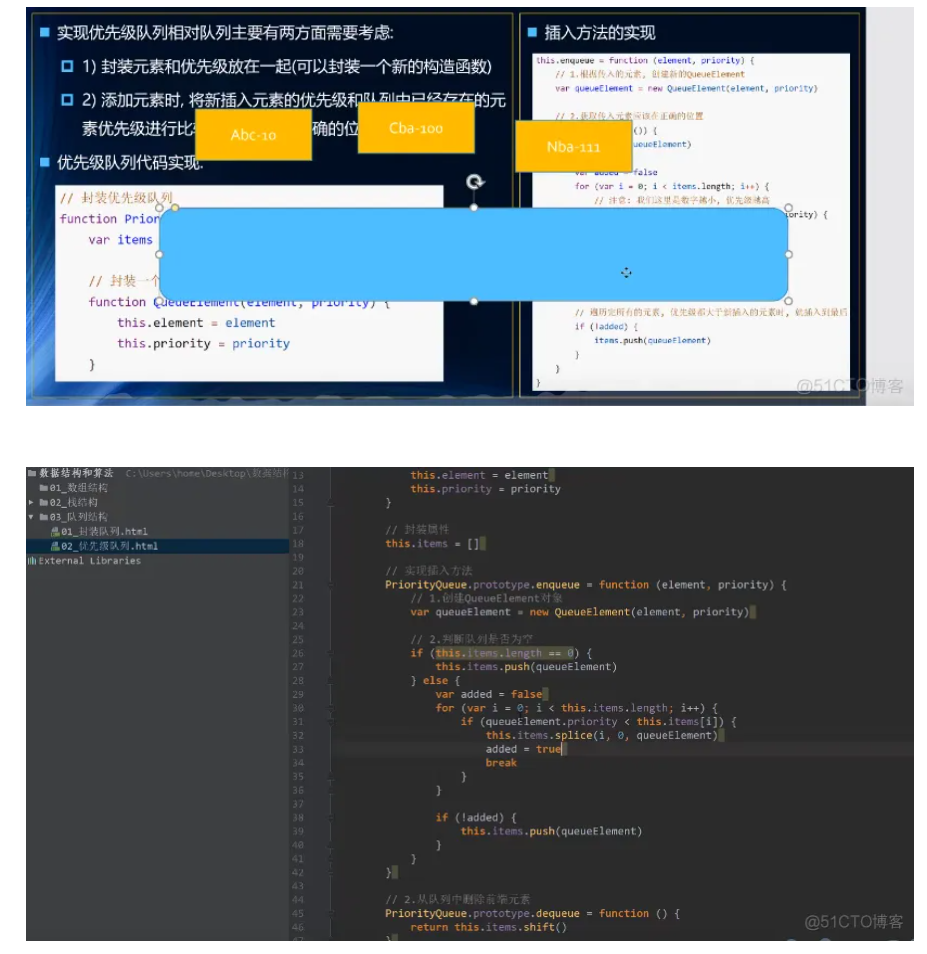
Task: Click the bottom-center resize handle of blue shape
Action: [x=474, y=301]
